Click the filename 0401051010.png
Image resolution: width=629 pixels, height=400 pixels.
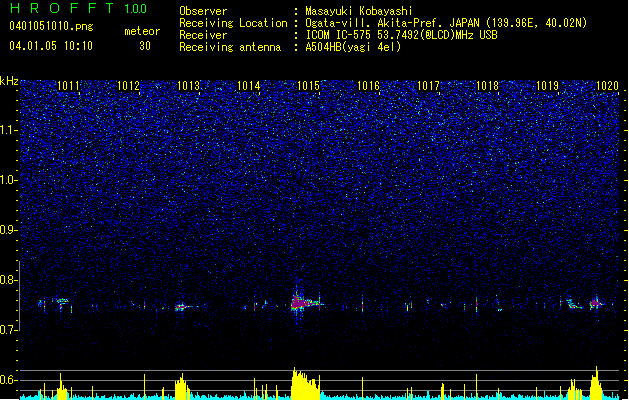51,26
